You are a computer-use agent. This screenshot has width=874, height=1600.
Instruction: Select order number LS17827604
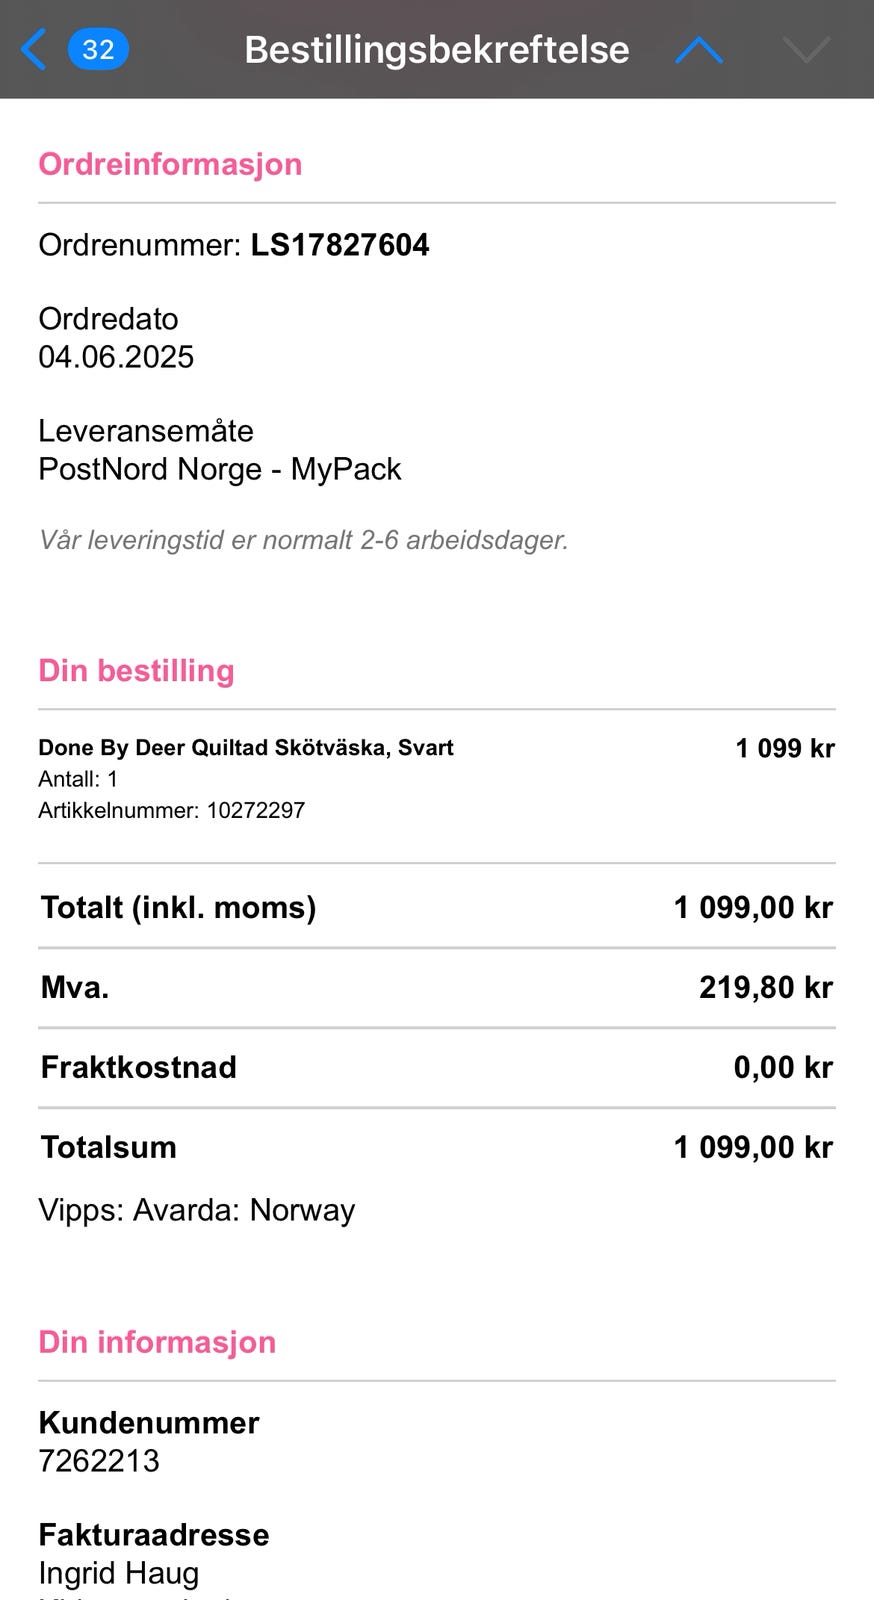click(x=340, y=245)
